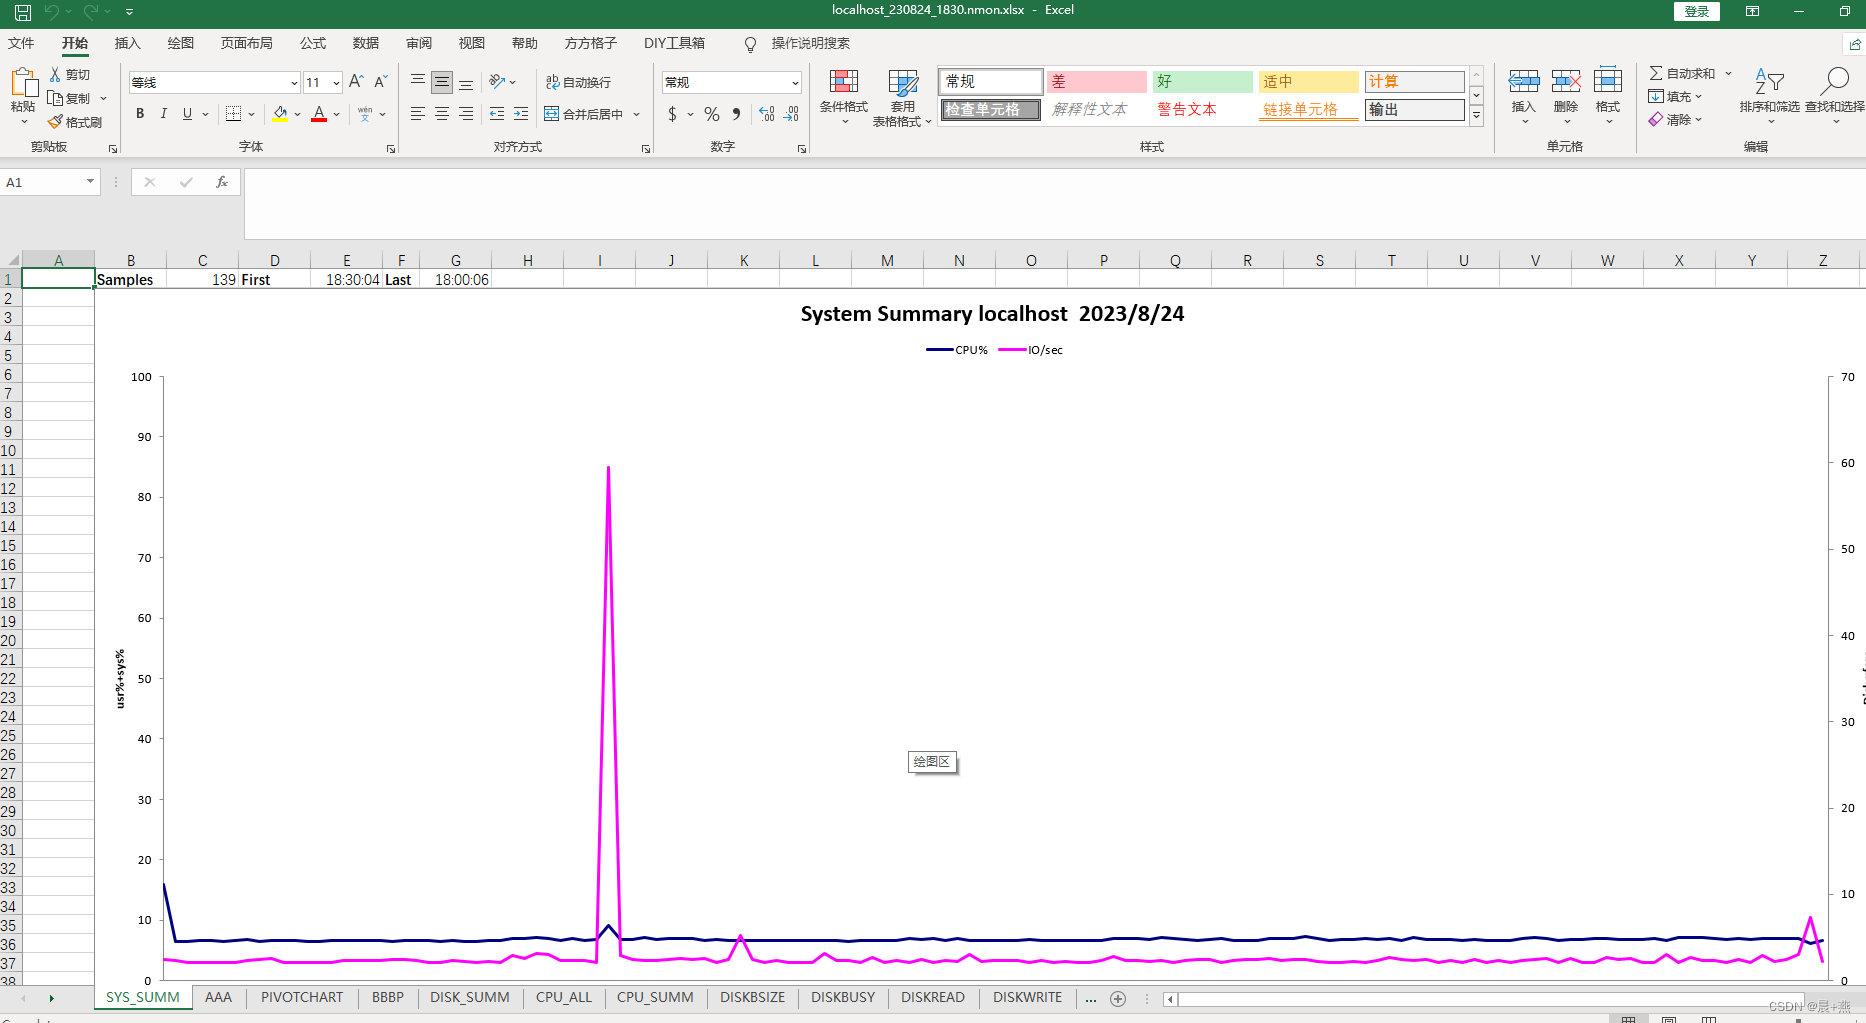Click the 清除 clear eraser icon
This screenshot has height=1023, width=1866.
pyautogui.click(x=1656, y=120)
